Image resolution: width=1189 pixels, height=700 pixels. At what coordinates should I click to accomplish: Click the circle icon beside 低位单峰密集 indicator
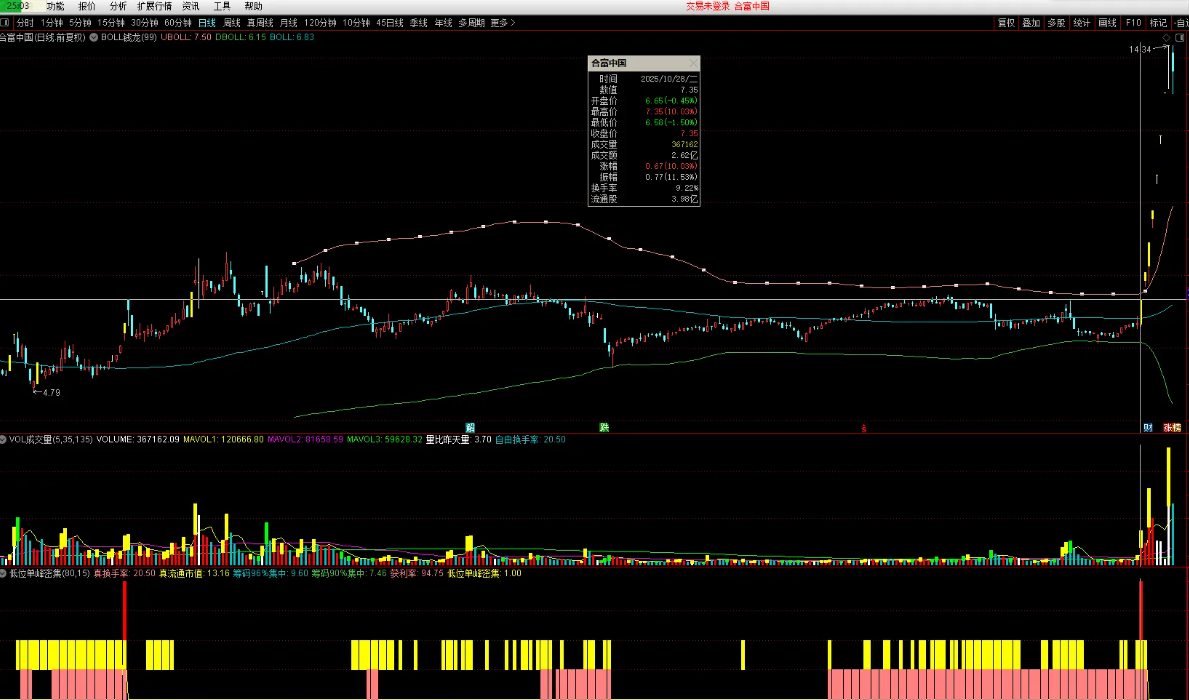click(x=4, y=574)
